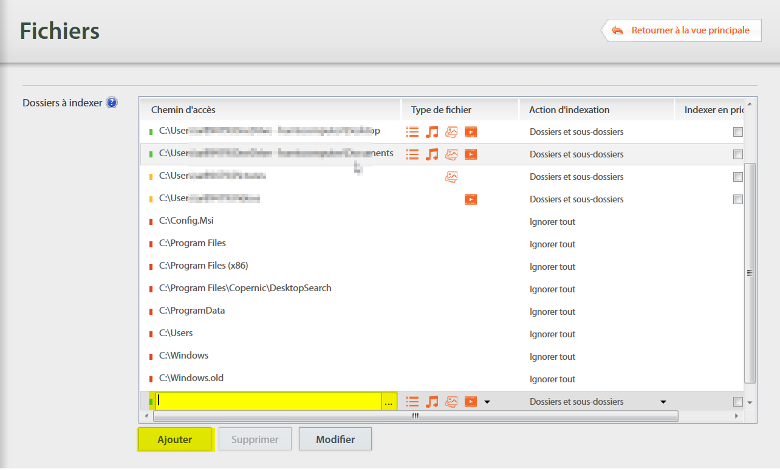The height and width of the screenshot is (470, 780).
Task: Click the pictures icon in the third row
Action: click(452, 177)
